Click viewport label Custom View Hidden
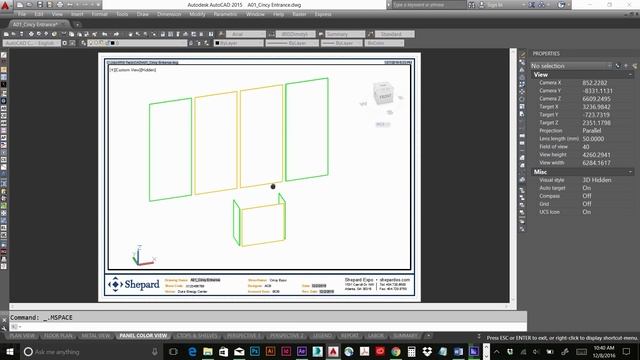 coord(133,70)
